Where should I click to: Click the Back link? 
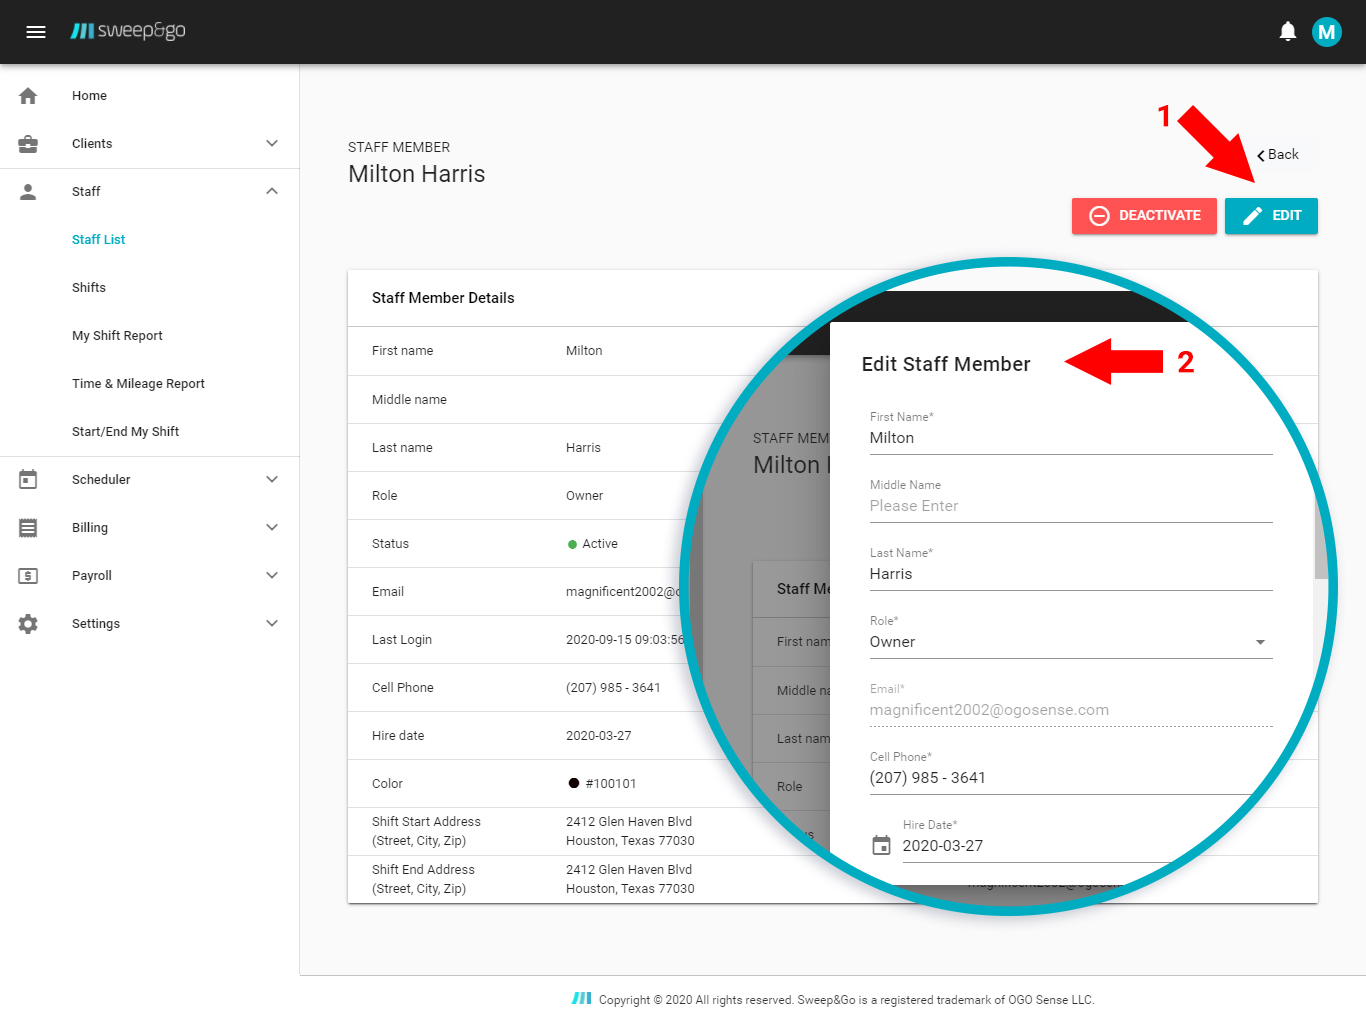click(1278, 154)
